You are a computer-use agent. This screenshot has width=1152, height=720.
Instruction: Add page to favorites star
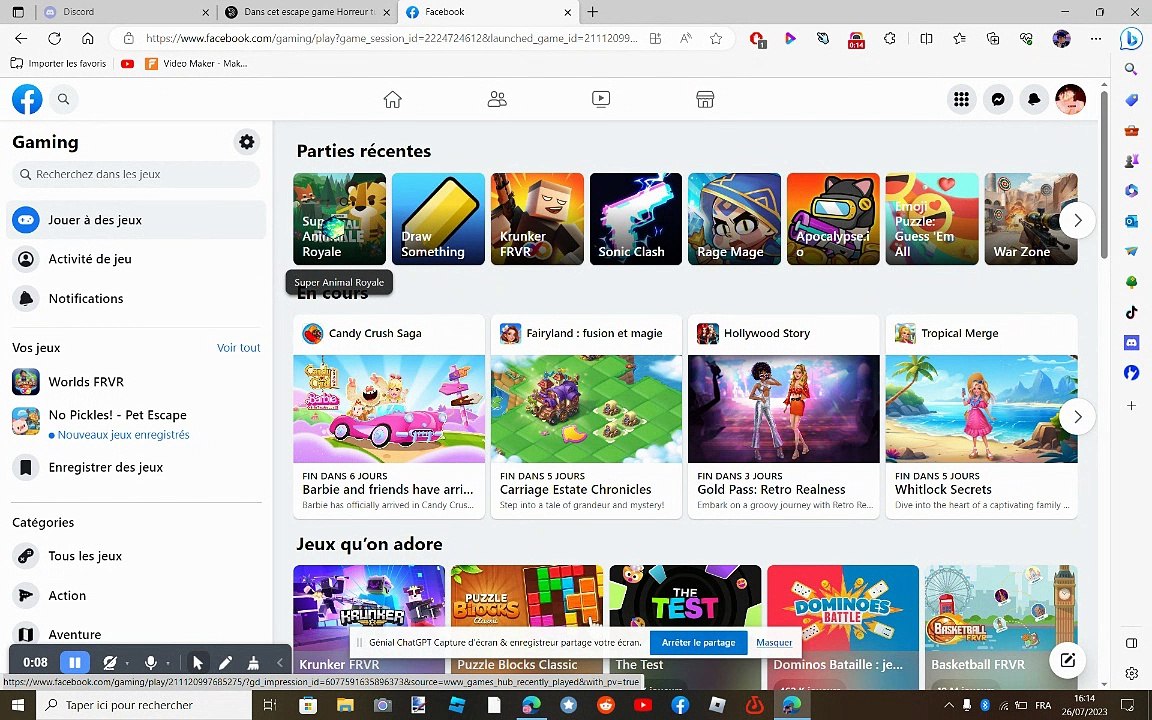pos(716,38)
